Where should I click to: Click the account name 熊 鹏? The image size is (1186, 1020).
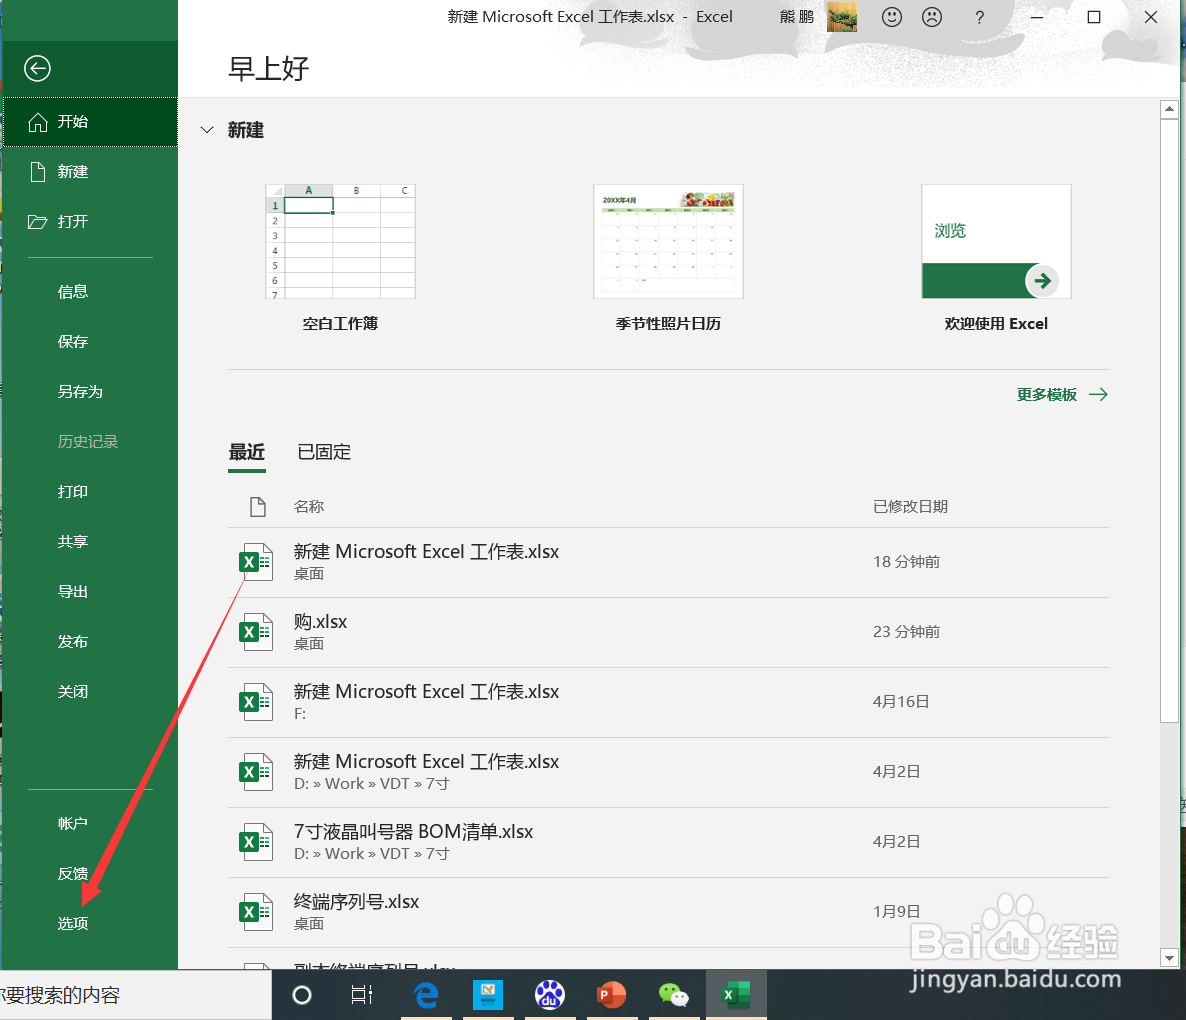click(x=796, y=17)
